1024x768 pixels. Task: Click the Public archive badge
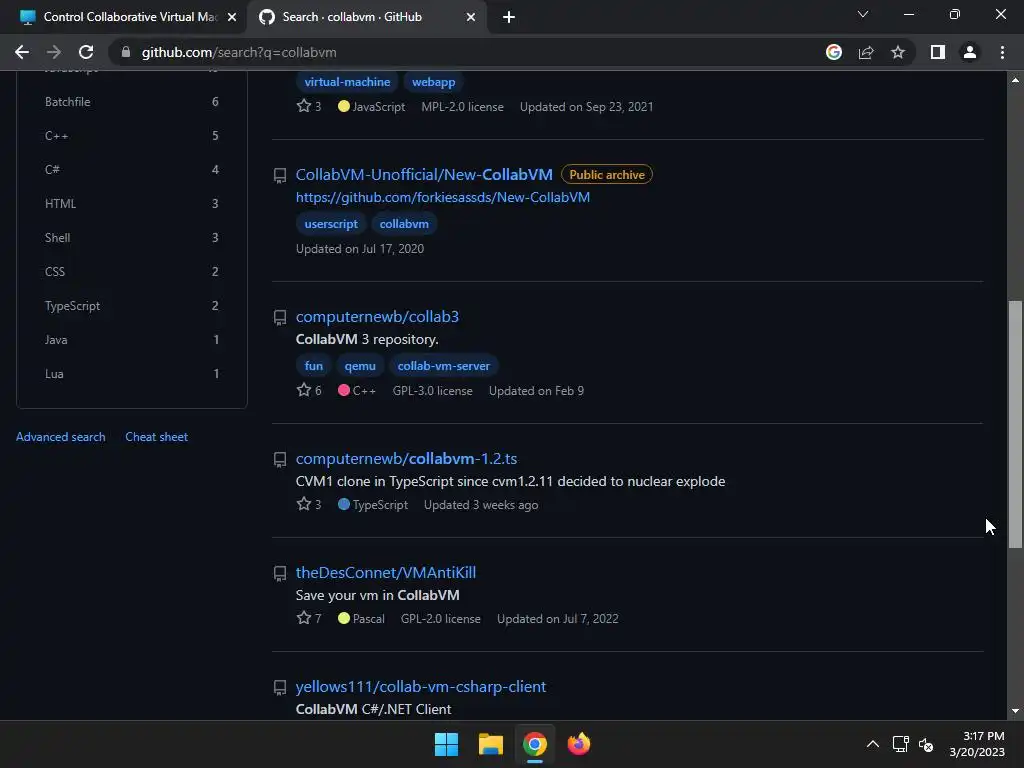[607, 174]
